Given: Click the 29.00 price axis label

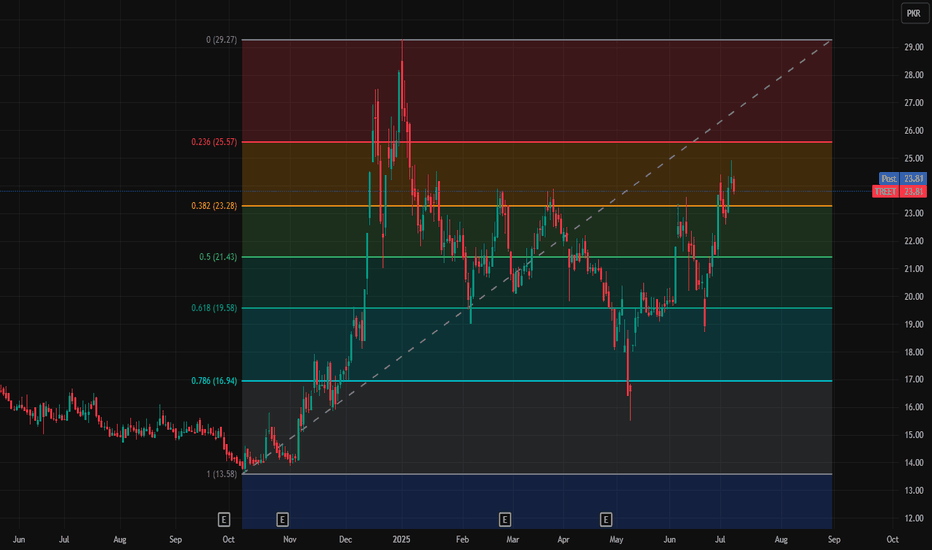Looking at the screenshot, I should coord(914,48).
